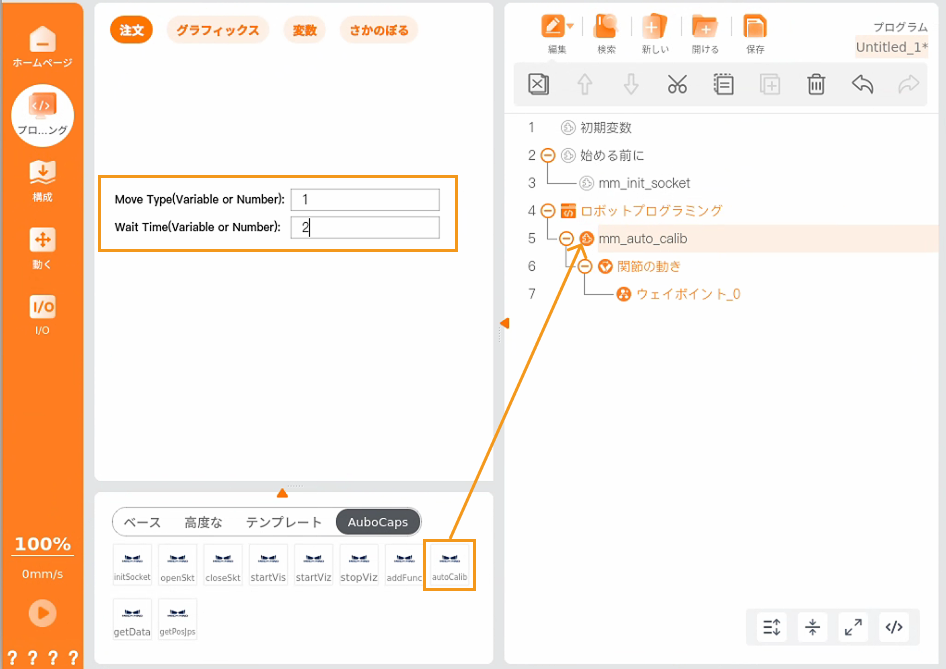The height and width of the screenshot is (669, 946).
Task: Expand the 編集 dropdown arrow
Action: 570,26
